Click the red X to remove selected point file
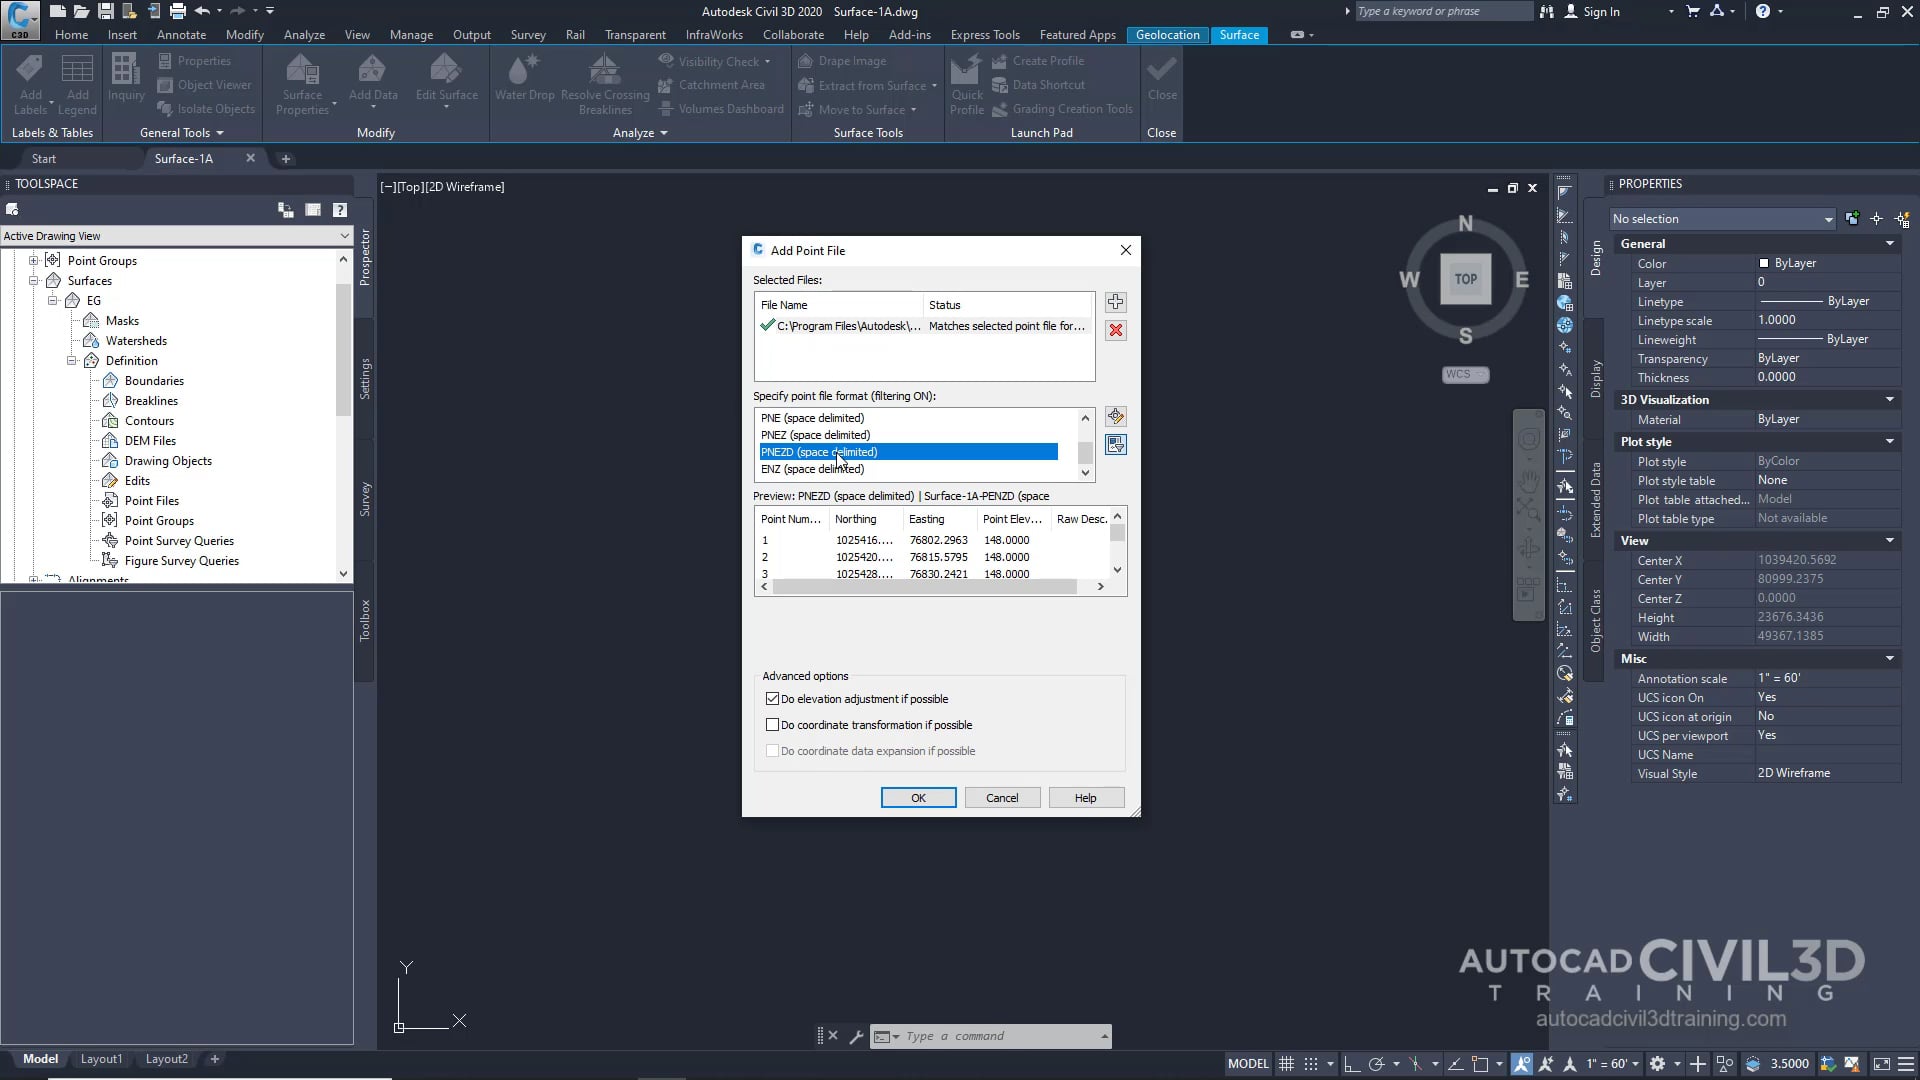 tap(1115, 330)
